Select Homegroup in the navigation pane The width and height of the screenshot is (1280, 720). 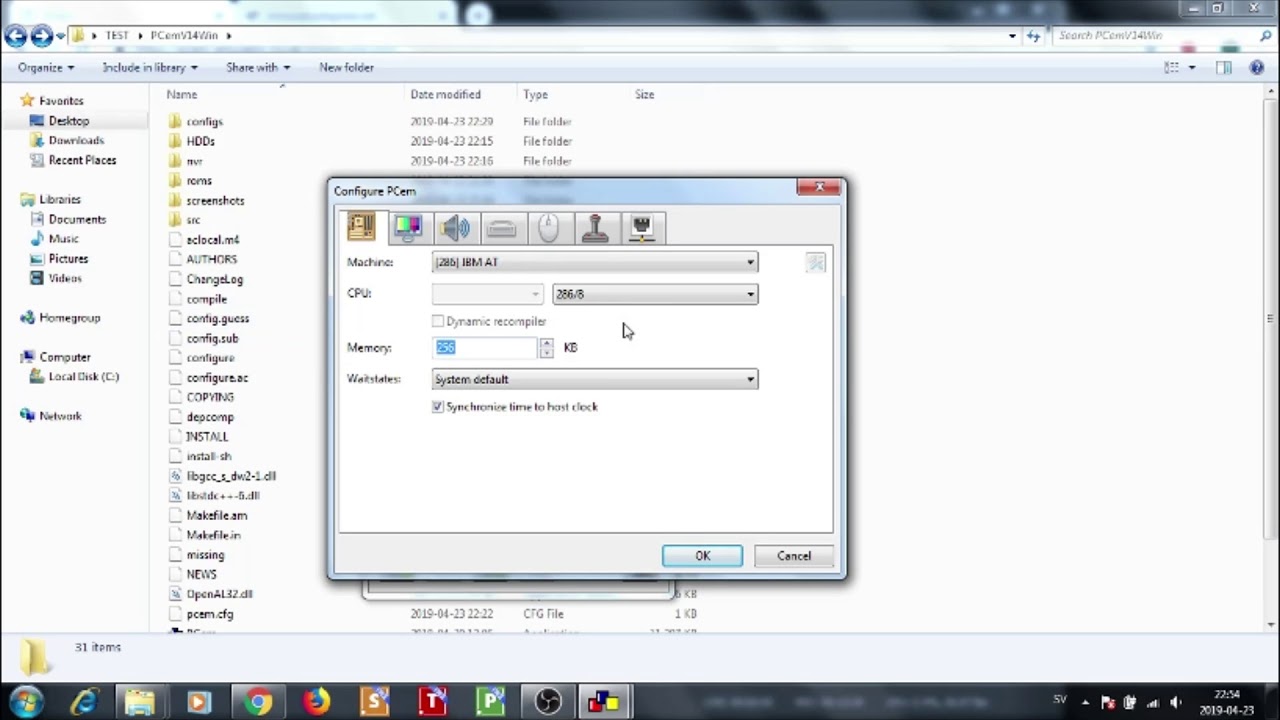(69, 317)
